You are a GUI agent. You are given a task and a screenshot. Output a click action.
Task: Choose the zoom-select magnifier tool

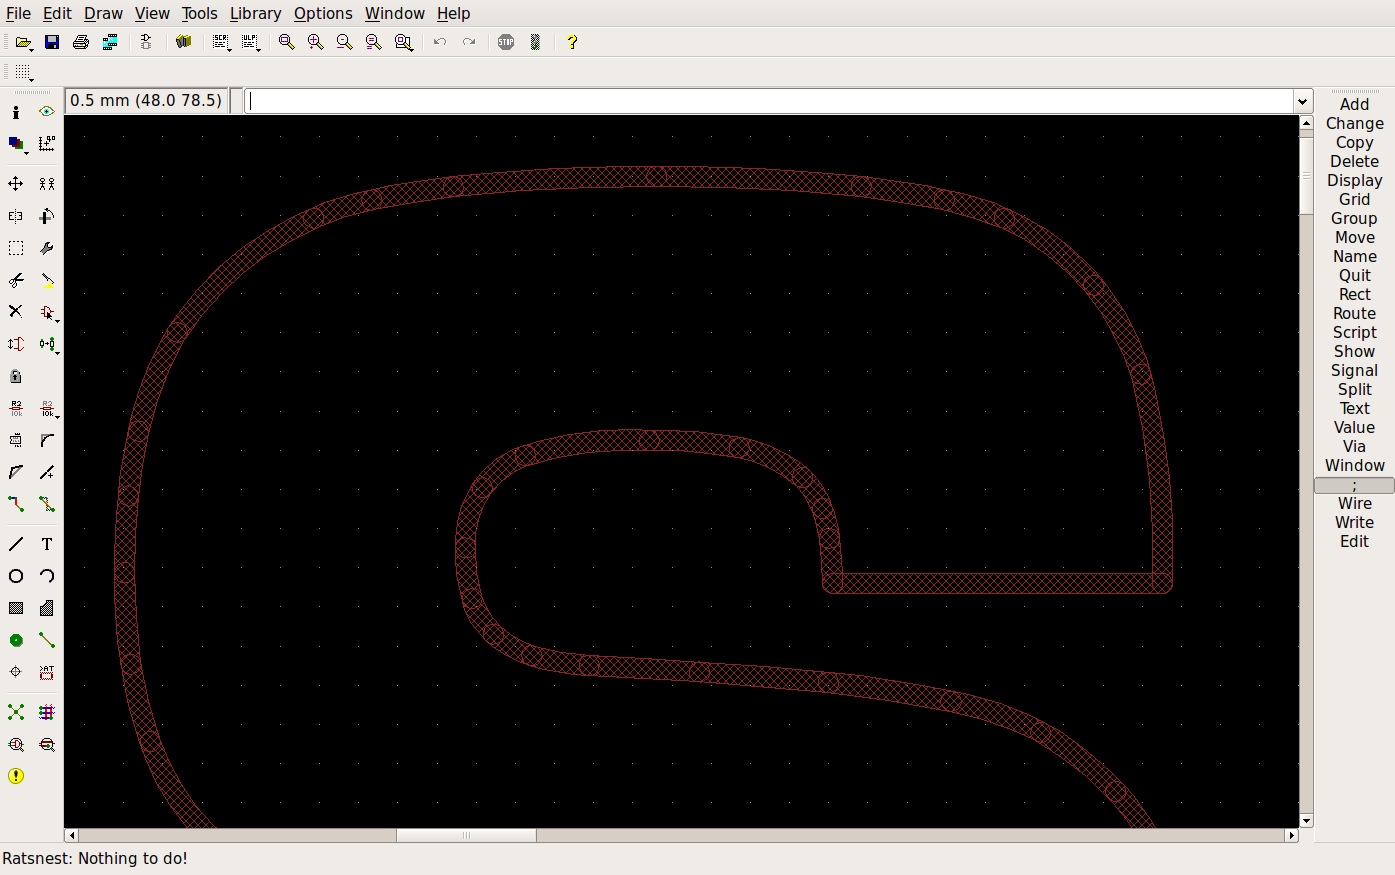403,42
